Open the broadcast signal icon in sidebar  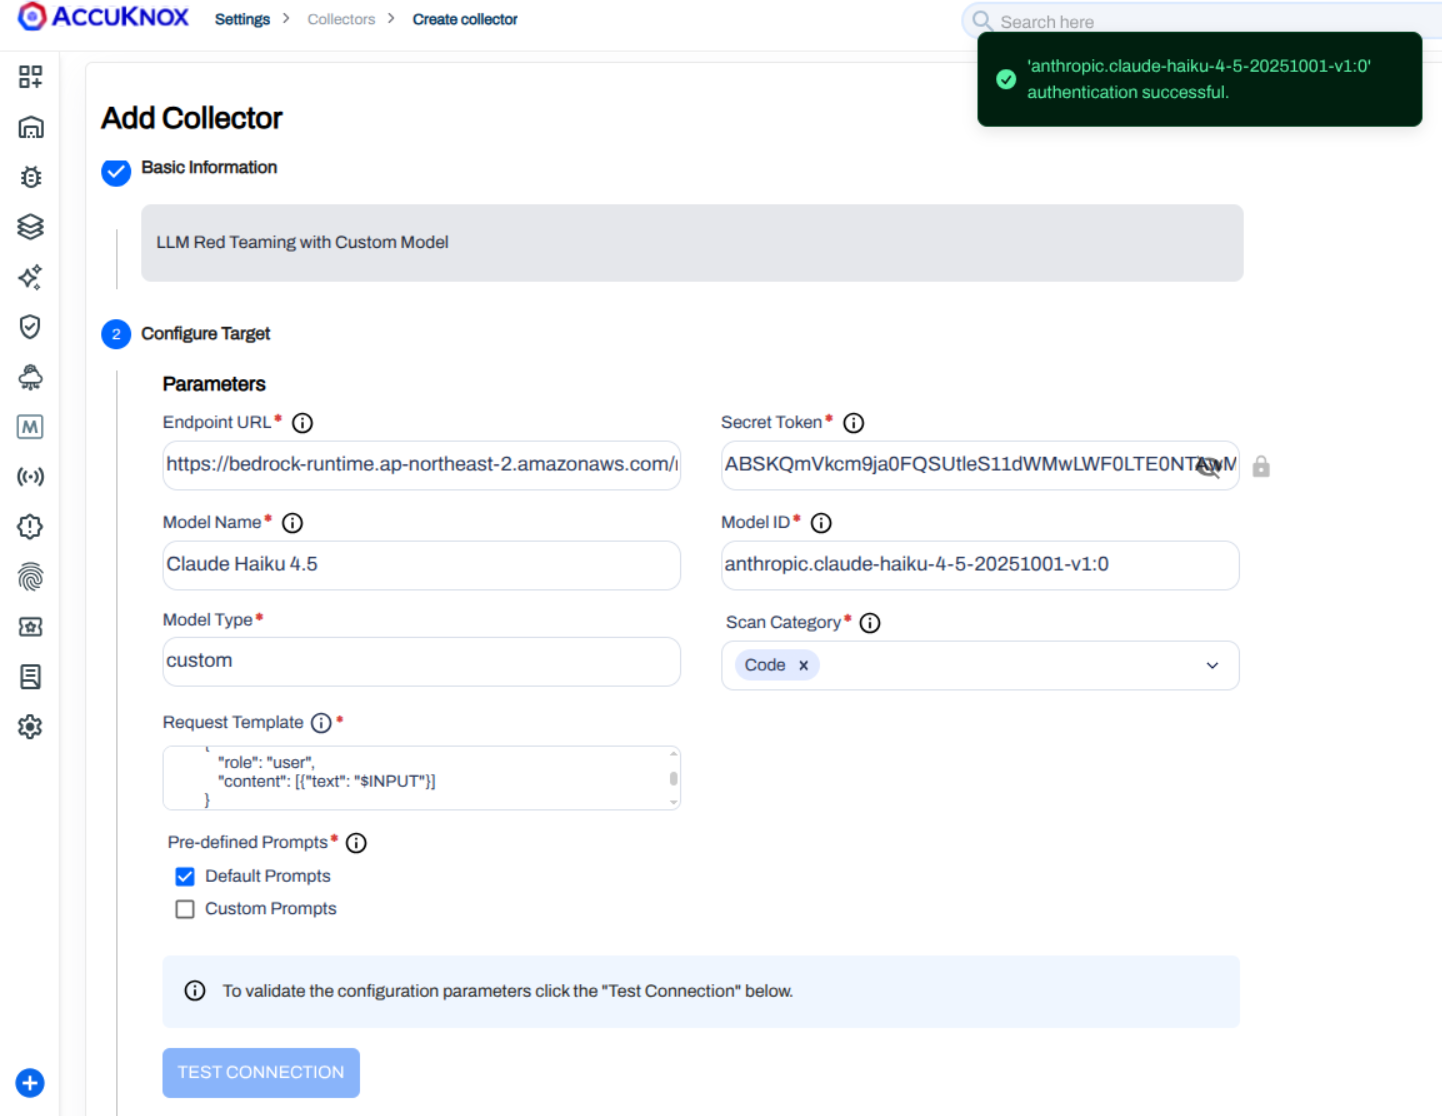click(x=30, y=477)
